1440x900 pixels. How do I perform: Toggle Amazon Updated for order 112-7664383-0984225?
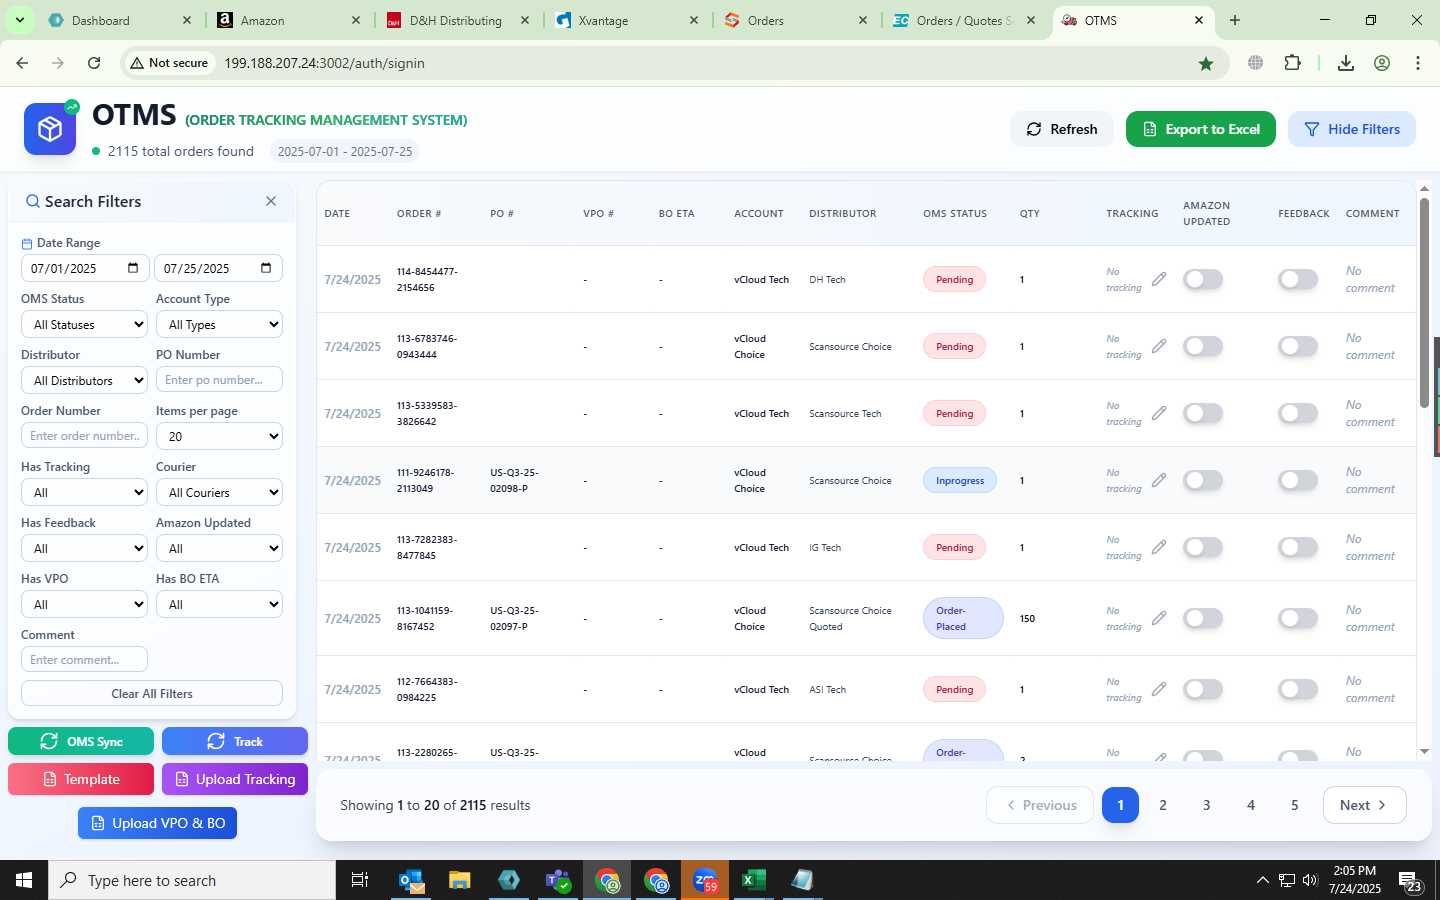tap(1203, 689)
